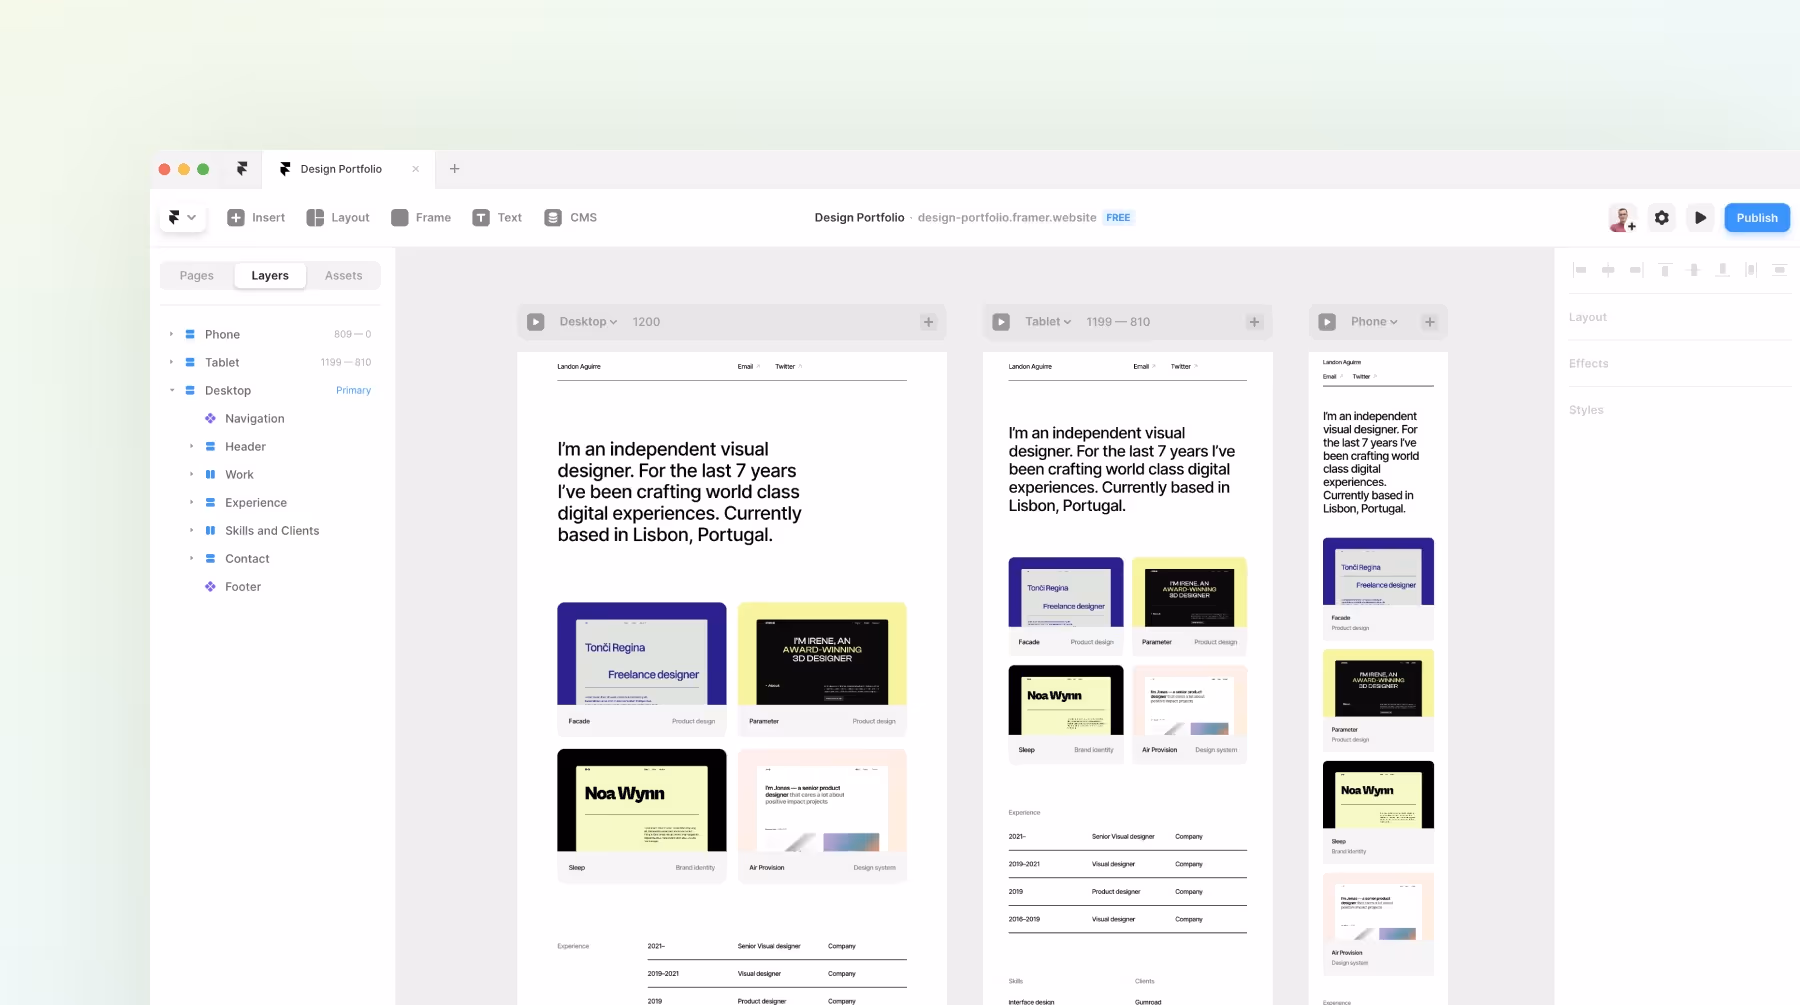Switch to the Pages tab
The width and height of the screenshot is (1800, 1005).
point(196,275)
